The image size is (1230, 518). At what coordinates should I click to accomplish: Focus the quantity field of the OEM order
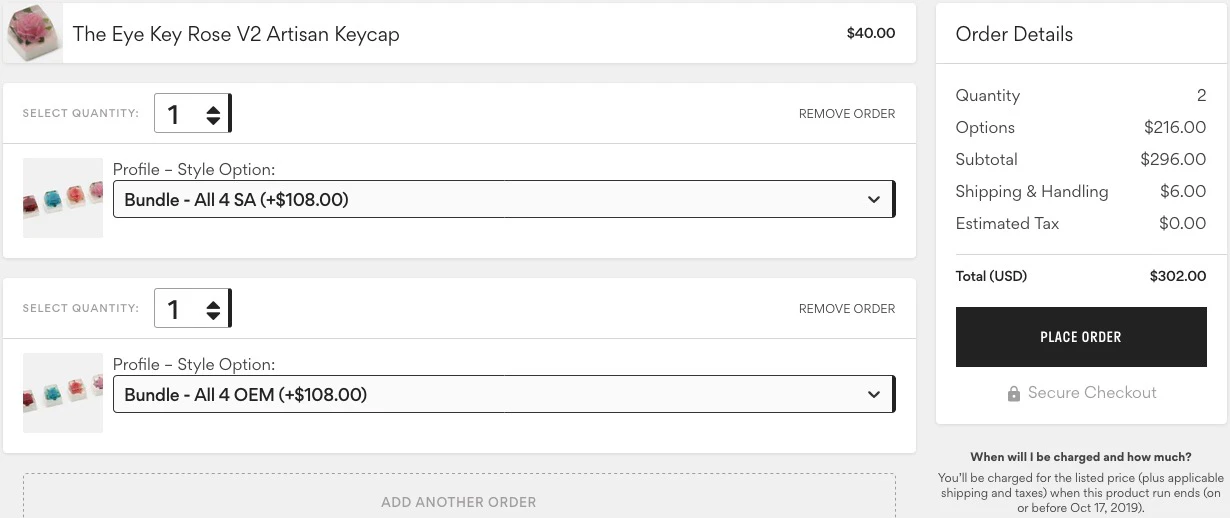178,309
